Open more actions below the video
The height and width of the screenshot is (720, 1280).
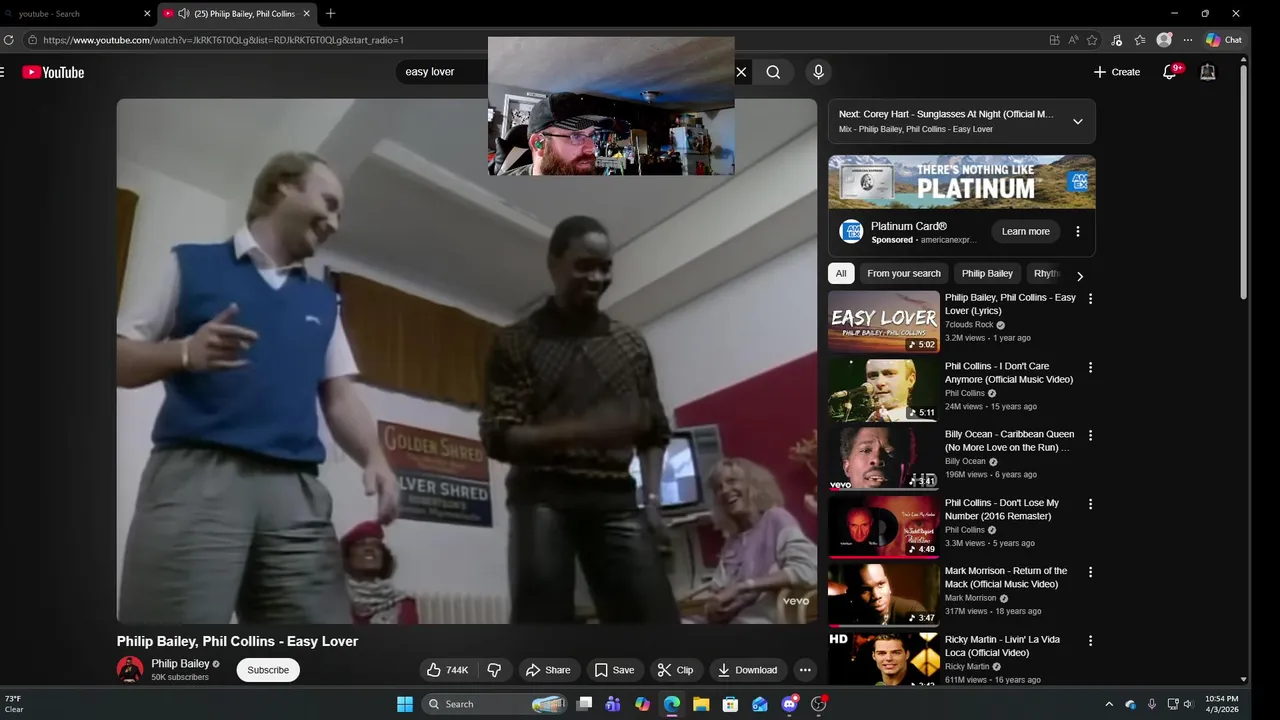[x=805, y=670]
